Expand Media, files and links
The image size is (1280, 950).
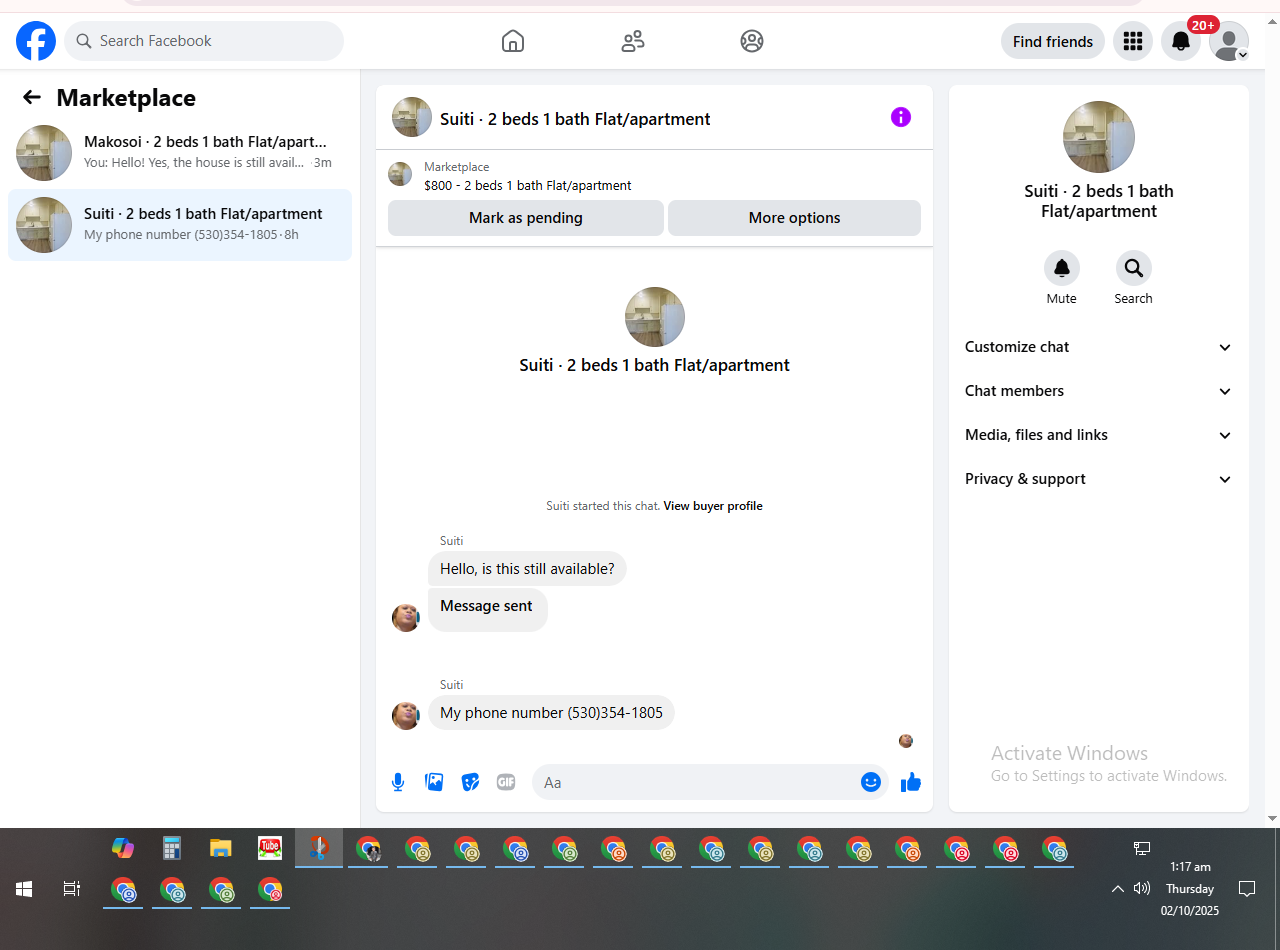[x=1099, y=435]
